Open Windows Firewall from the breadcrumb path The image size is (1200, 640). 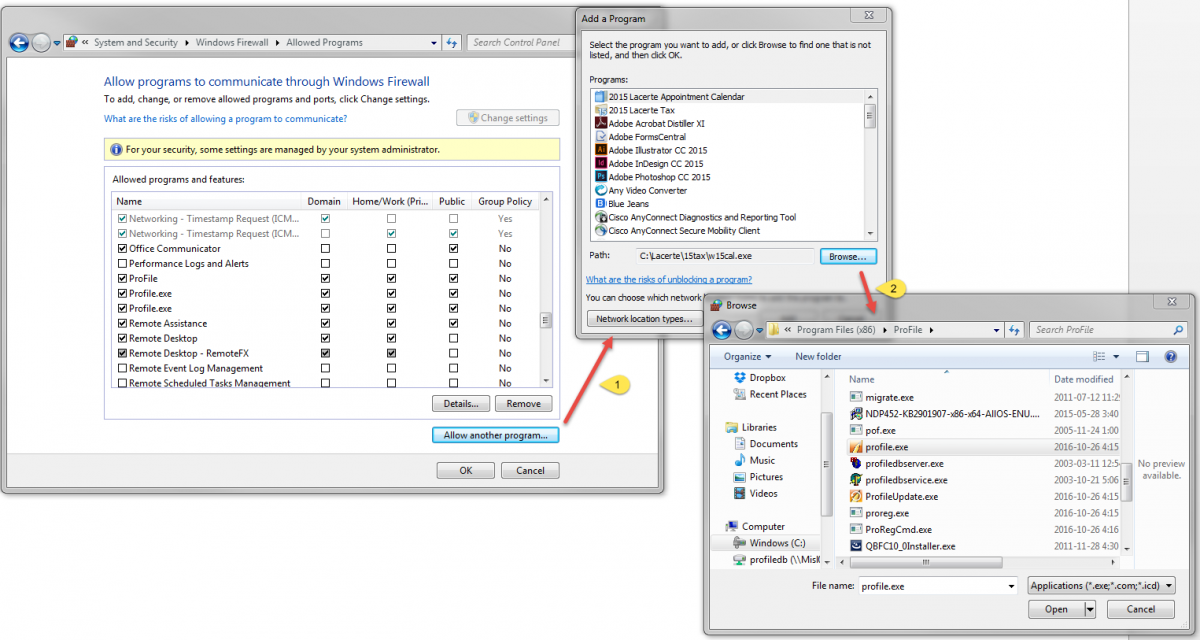[x=232, y=42]
